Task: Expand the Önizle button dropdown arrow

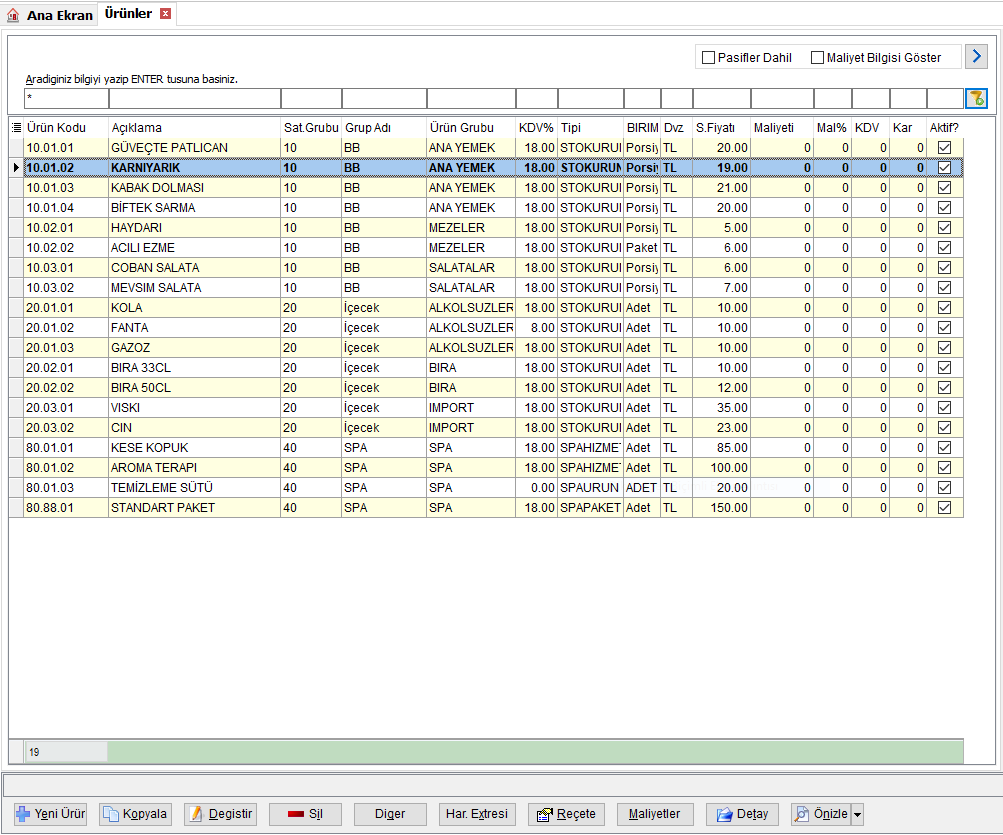Action: click(x=857, y=815)
